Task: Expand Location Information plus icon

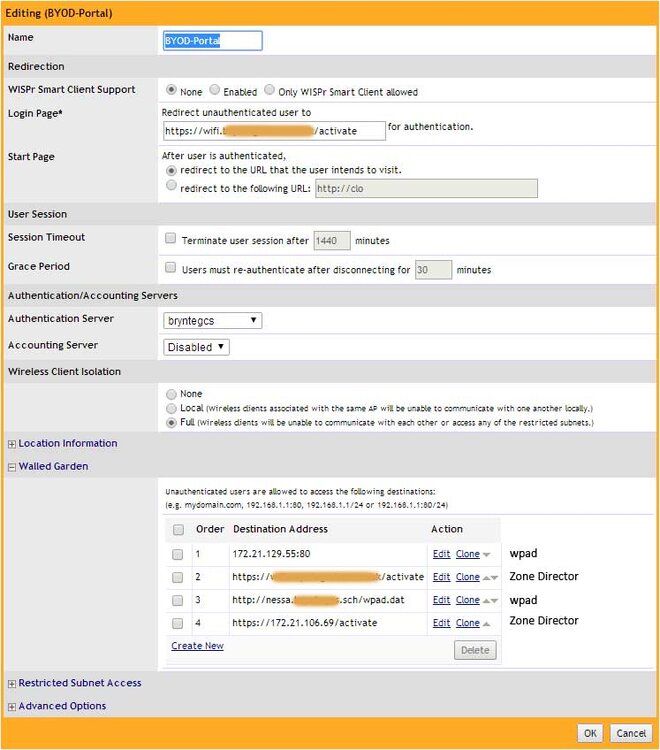Action: (12, 444)
